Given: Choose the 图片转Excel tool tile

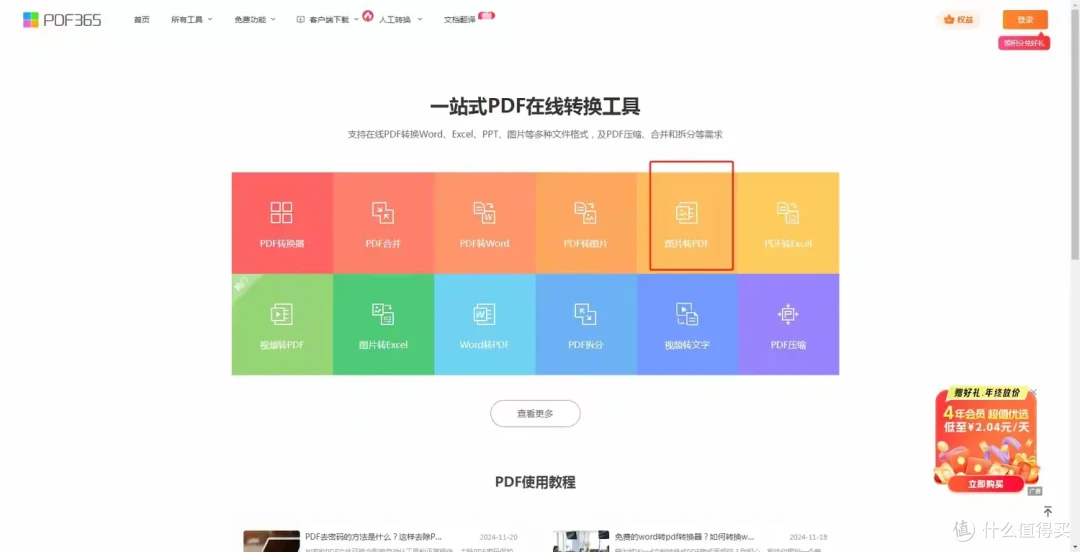Looking at the screenshot, I should (384, 325).
